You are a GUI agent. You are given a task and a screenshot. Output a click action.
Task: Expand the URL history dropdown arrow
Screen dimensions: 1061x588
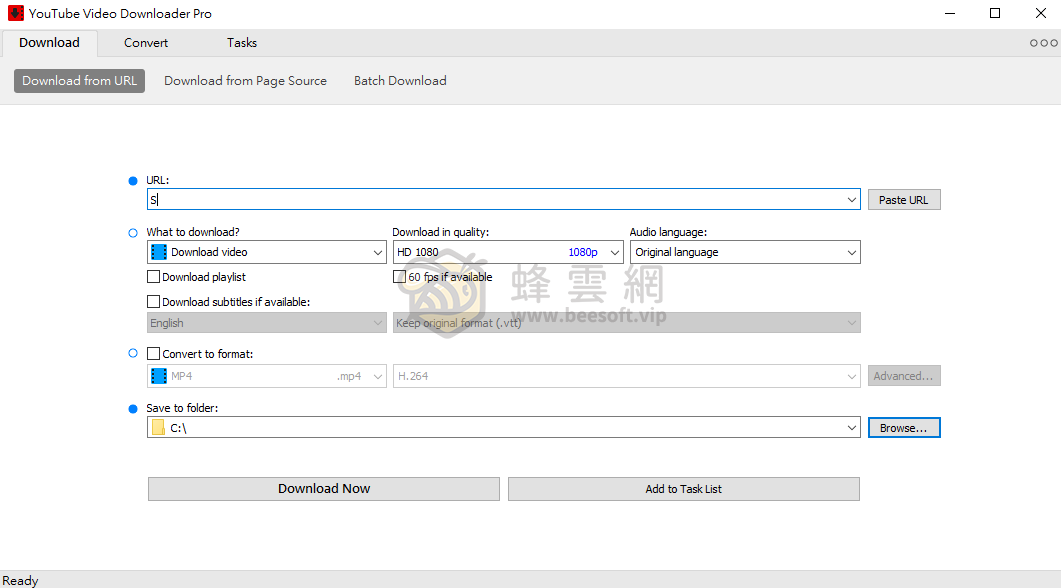(x=851, y=200)
